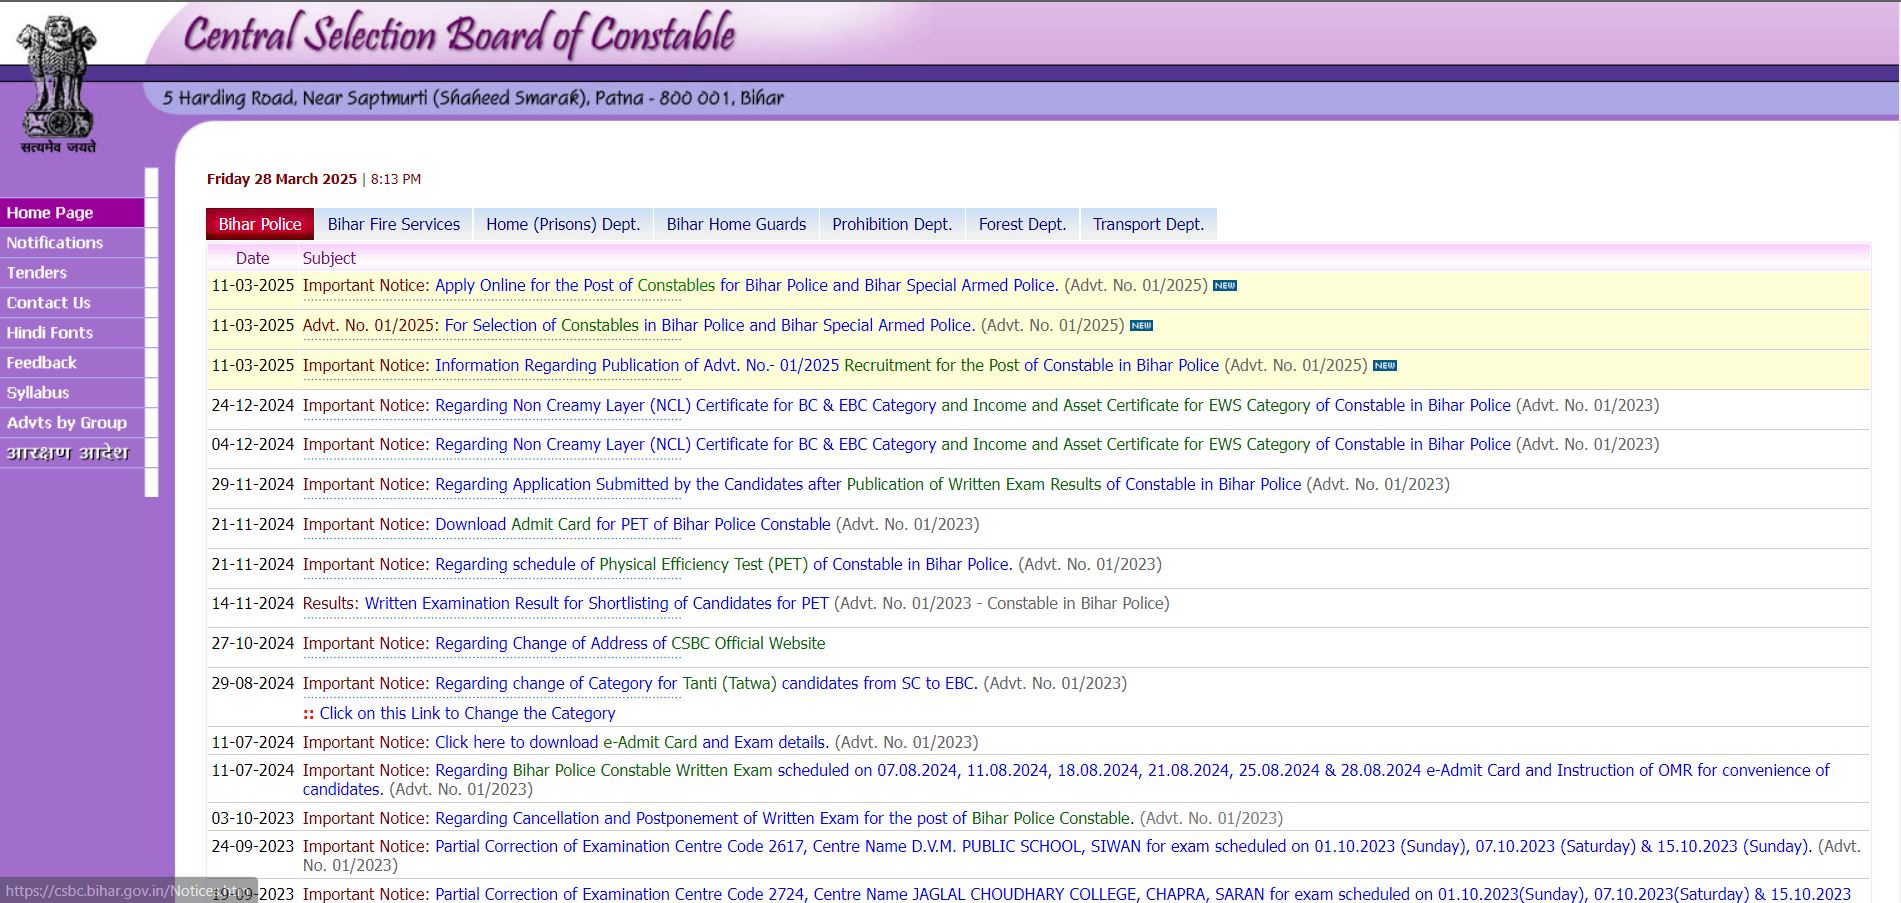Switch to Bihar Fire Services tab
This screenshot has height=903, width=1901.
point(394,224)
